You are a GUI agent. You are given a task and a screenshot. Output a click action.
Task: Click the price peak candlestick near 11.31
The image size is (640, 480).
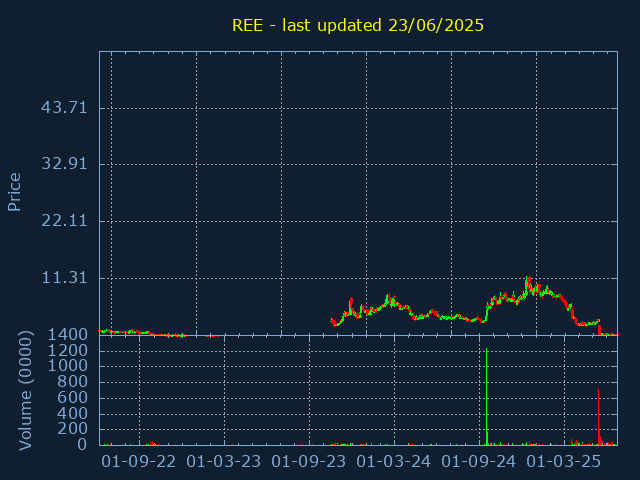(x=529, y=284)
